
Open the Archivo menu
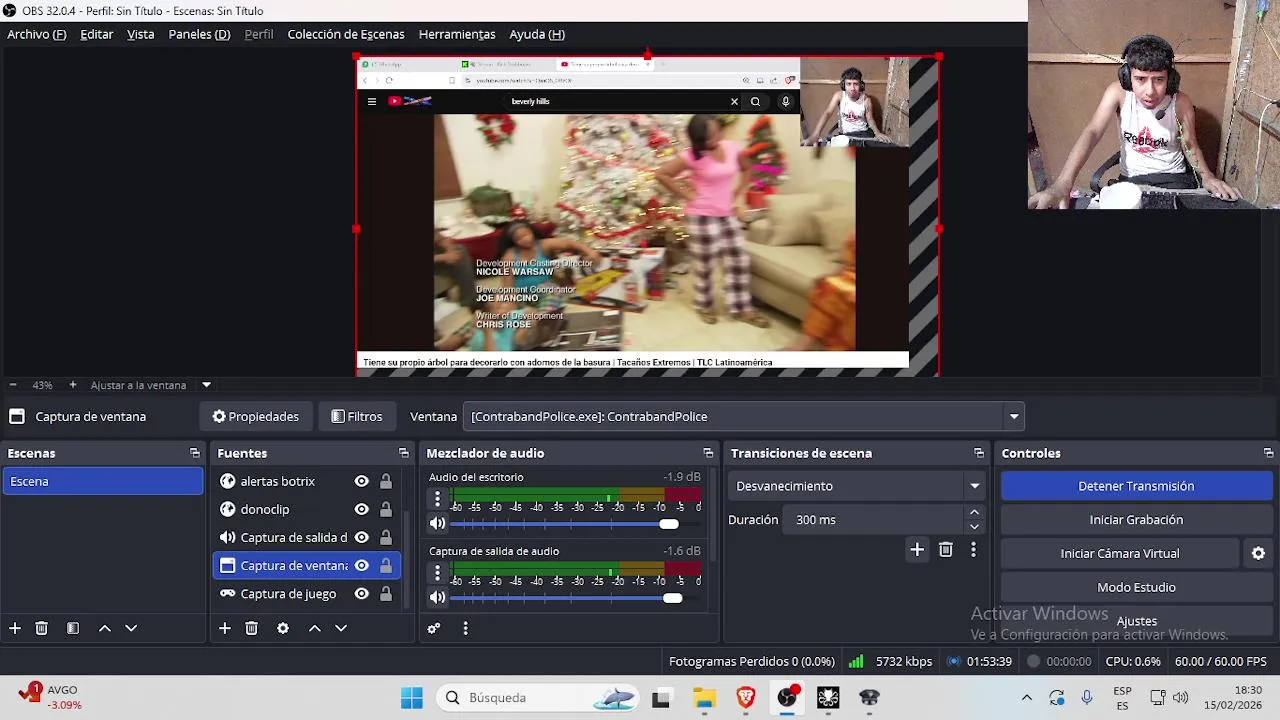pos(37,34)
